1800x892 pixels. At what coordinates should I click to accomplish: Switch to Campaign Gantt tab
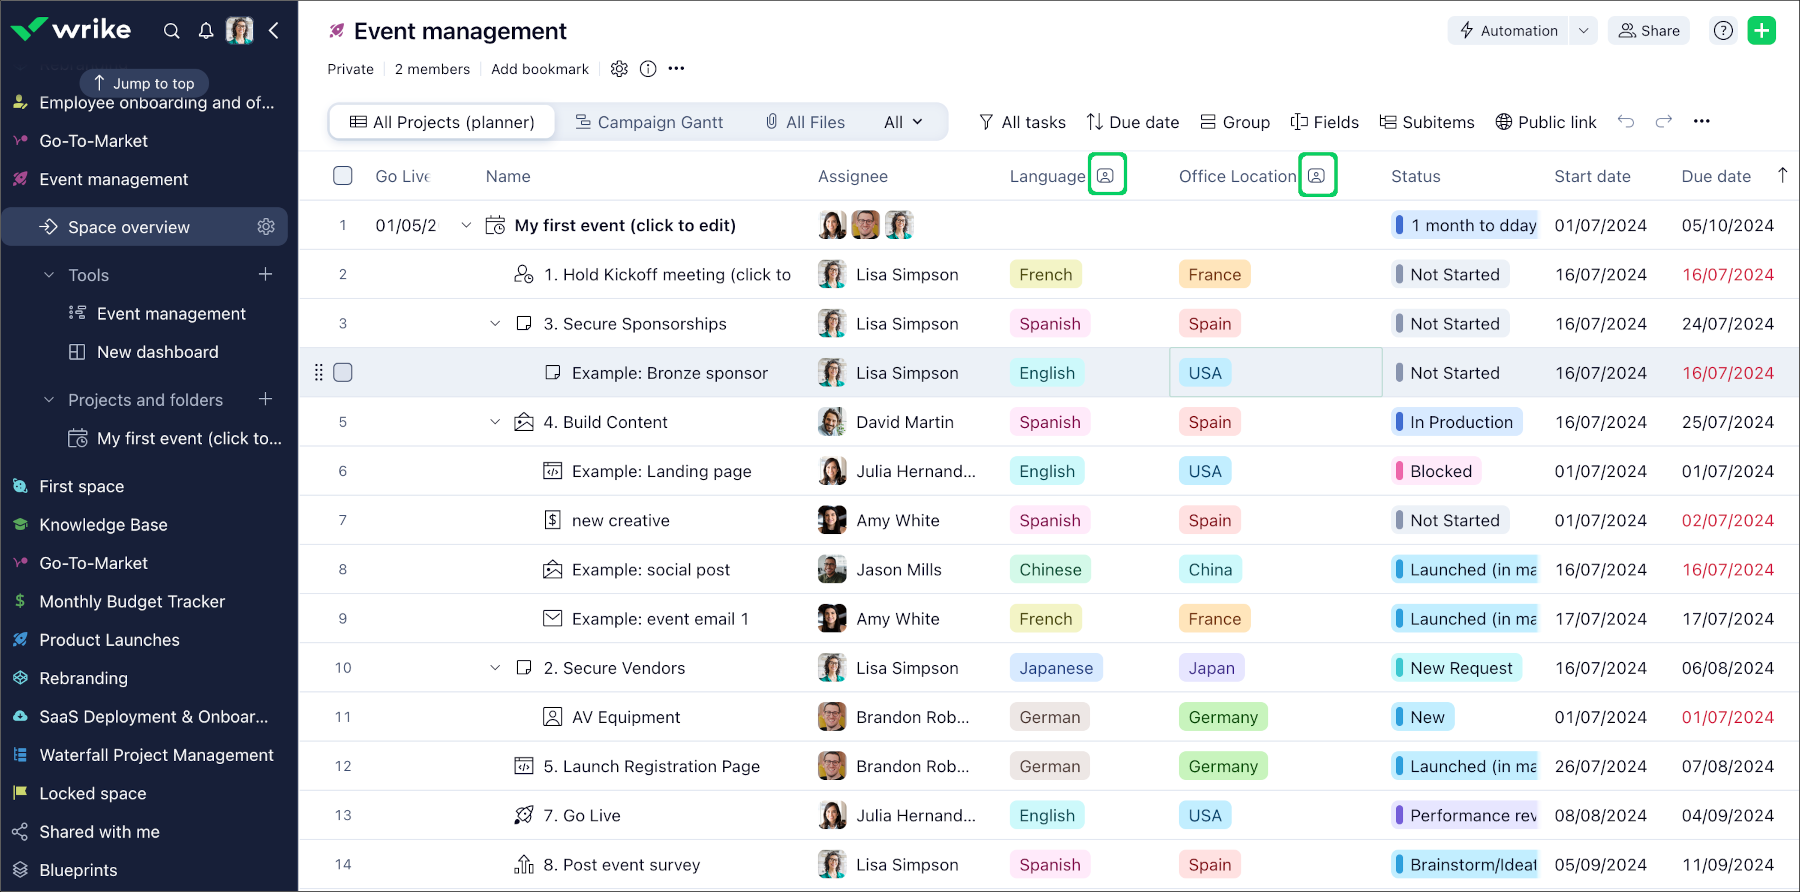pyautogui.click(x=649, y=122)
